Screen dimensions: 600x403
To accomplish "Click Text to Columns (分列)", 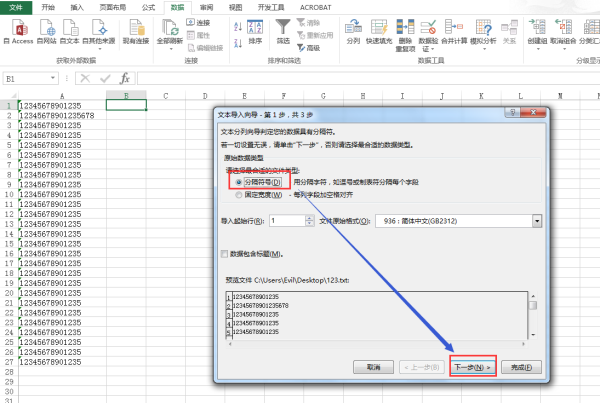I will pos(354,32).
